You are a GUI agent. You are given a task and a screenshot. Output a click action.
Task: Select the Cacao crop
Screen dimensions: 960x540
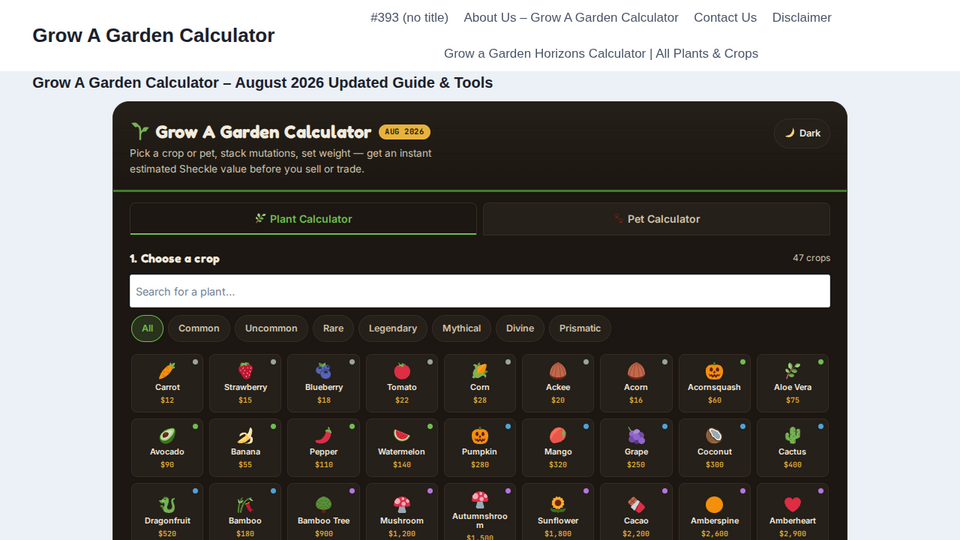click(x=636, y=513)
